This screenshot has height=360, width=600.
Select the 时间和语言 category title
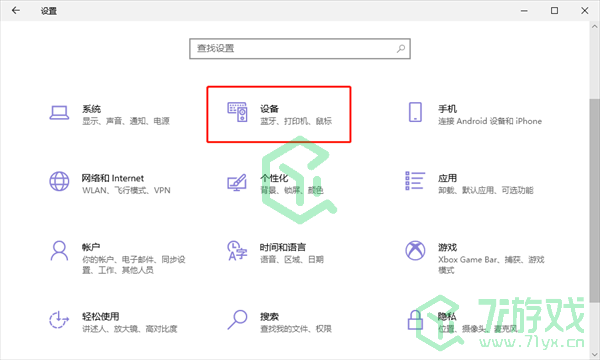click(283, 248)
